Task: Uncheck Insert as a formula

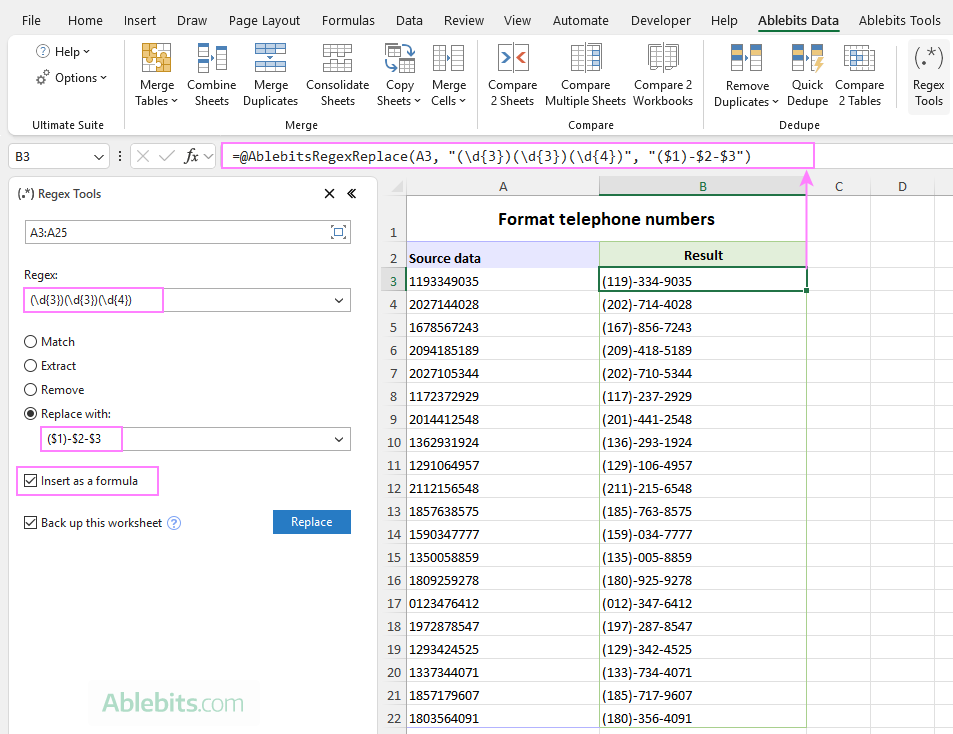Action: (x=30, y=481)
